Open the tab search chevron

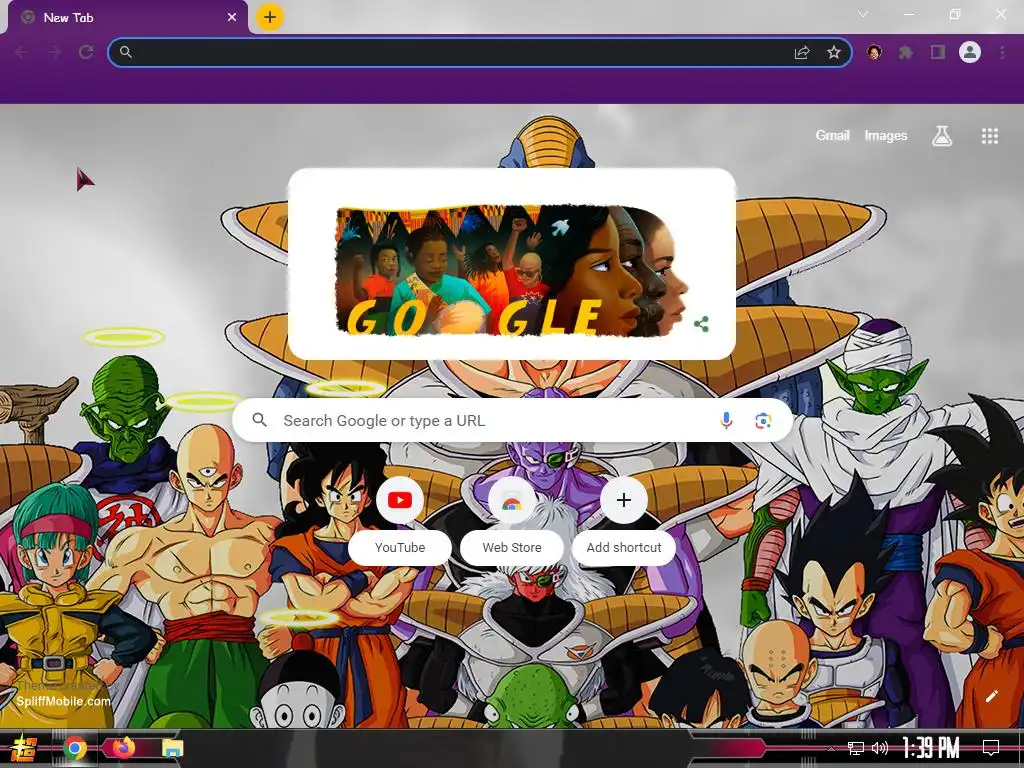click(x=863, y=14)
